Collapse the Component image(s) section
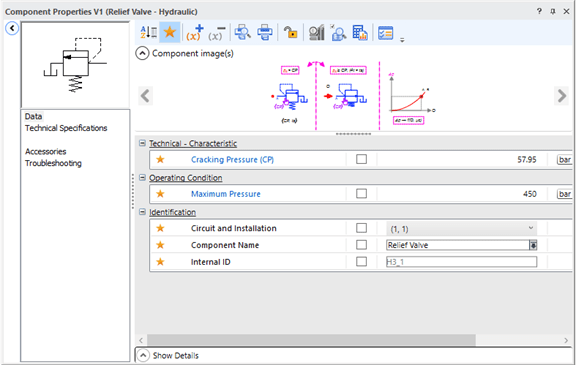The image size is (576, 365). [142, 54]
